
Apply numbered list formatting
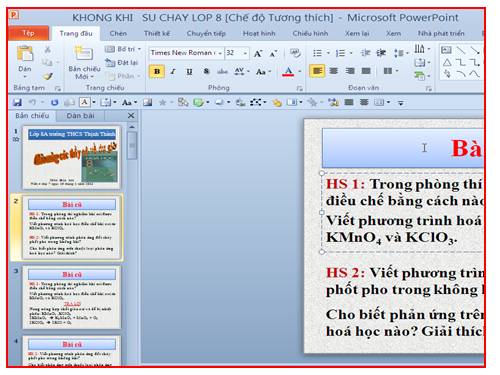click(340, 53)
